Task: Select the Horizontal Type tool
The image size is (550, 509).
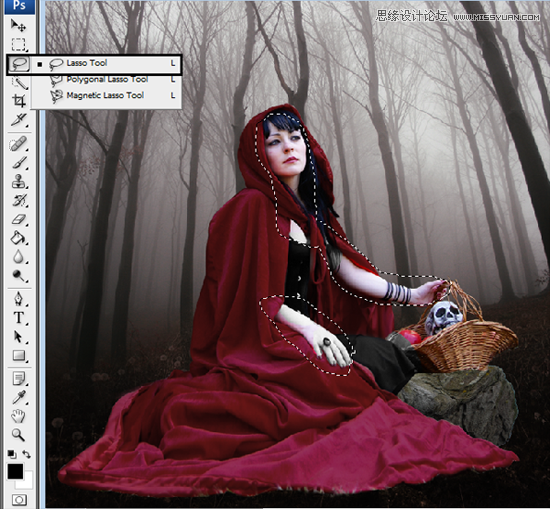Action: tap(19, 318)
